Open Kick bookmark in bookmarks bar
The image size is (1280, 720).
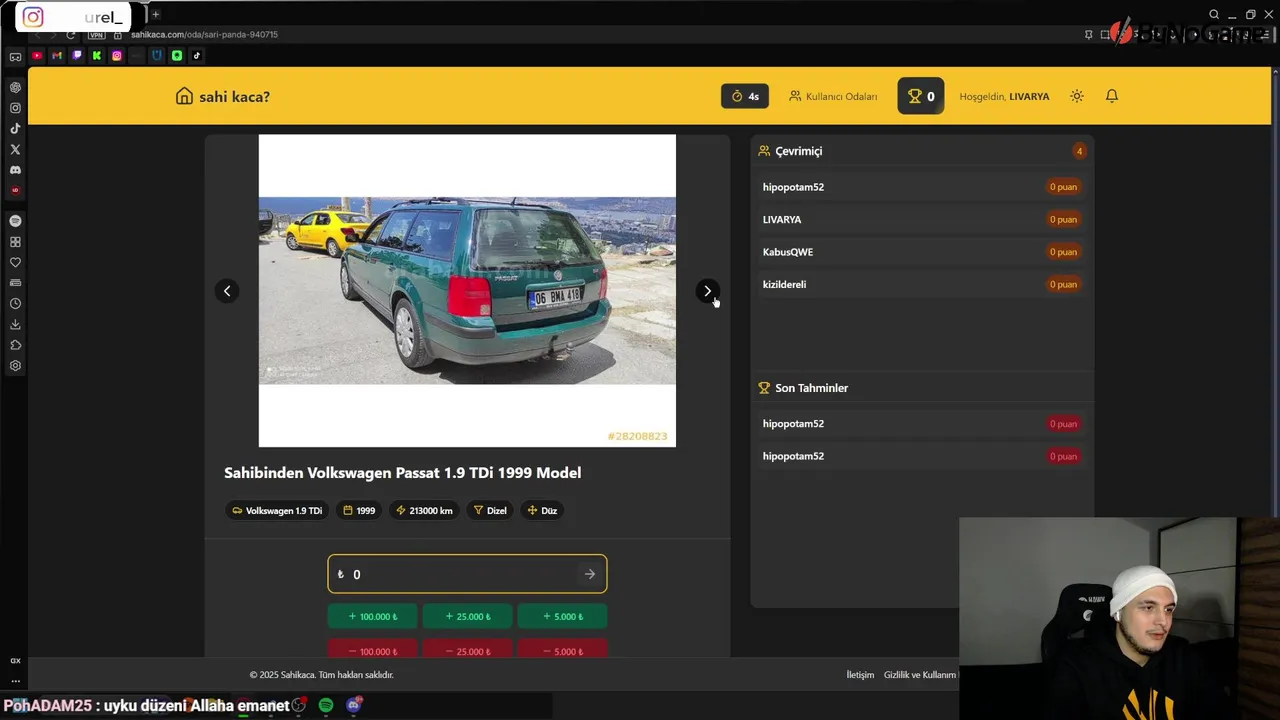[x=97, y=56]
